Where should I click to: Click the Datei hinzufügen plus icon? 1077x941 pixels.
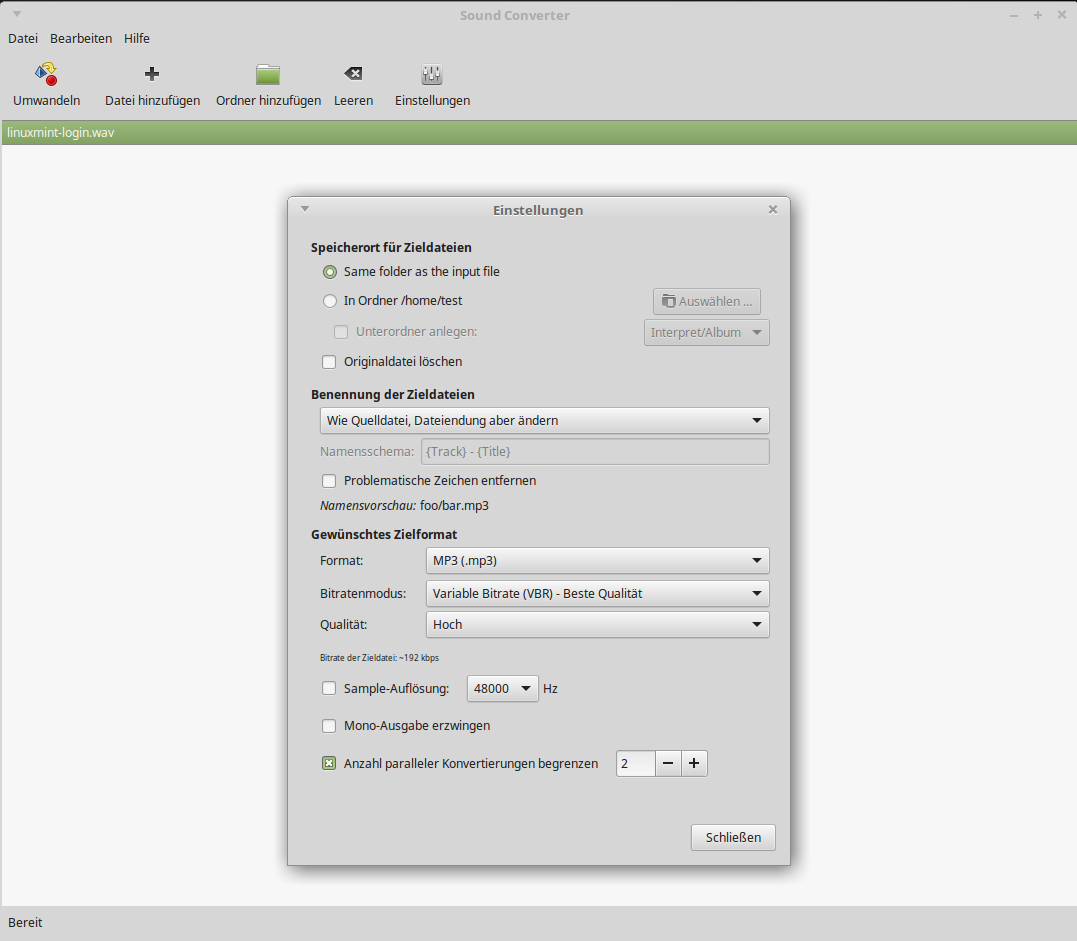(x=152, y=73)
